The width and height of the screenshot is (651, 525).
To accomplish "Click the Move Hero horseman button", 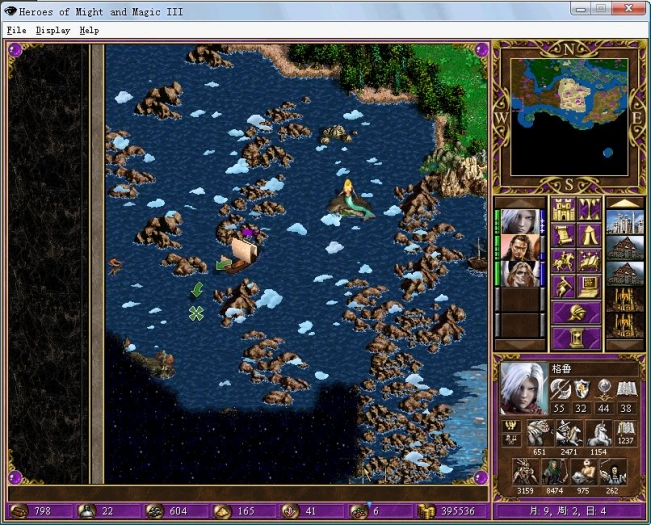I will tap(563, 261).
